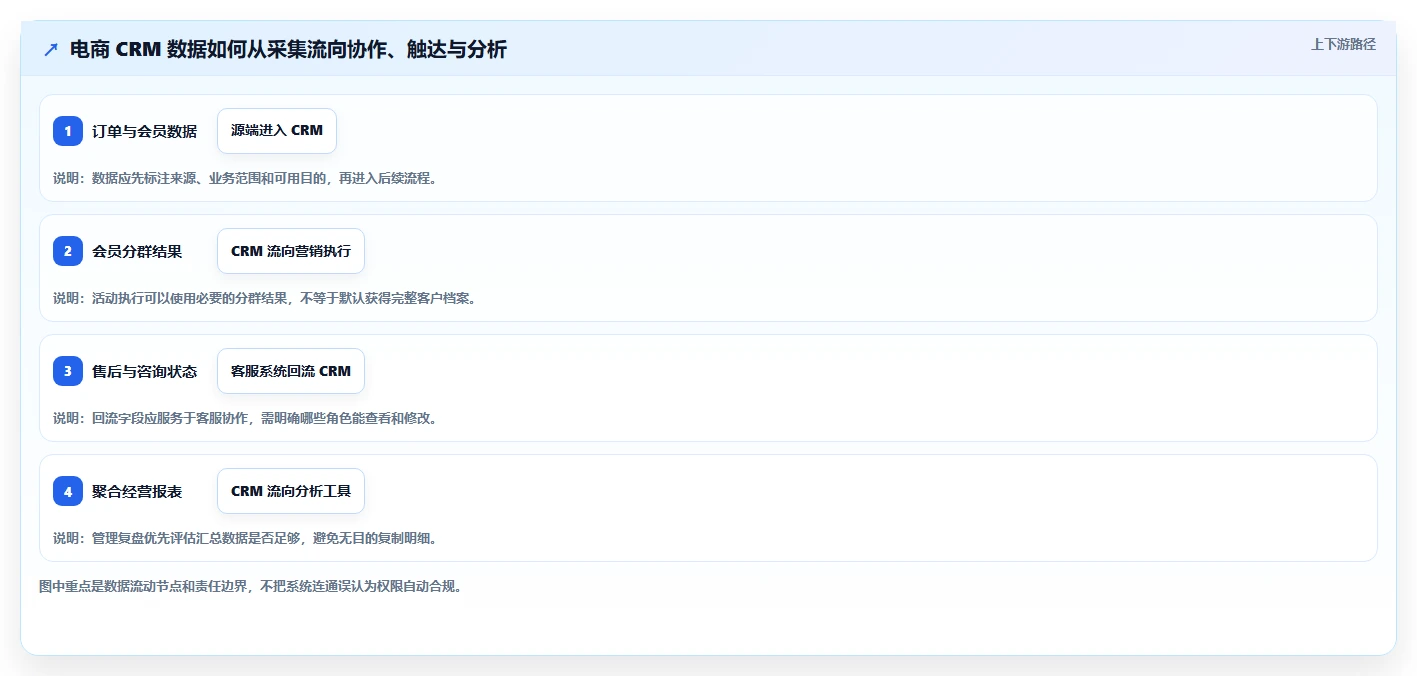
Task: Click the 源端进入 CRM chip
Action: pyautogui.click(x=277, y=131)
